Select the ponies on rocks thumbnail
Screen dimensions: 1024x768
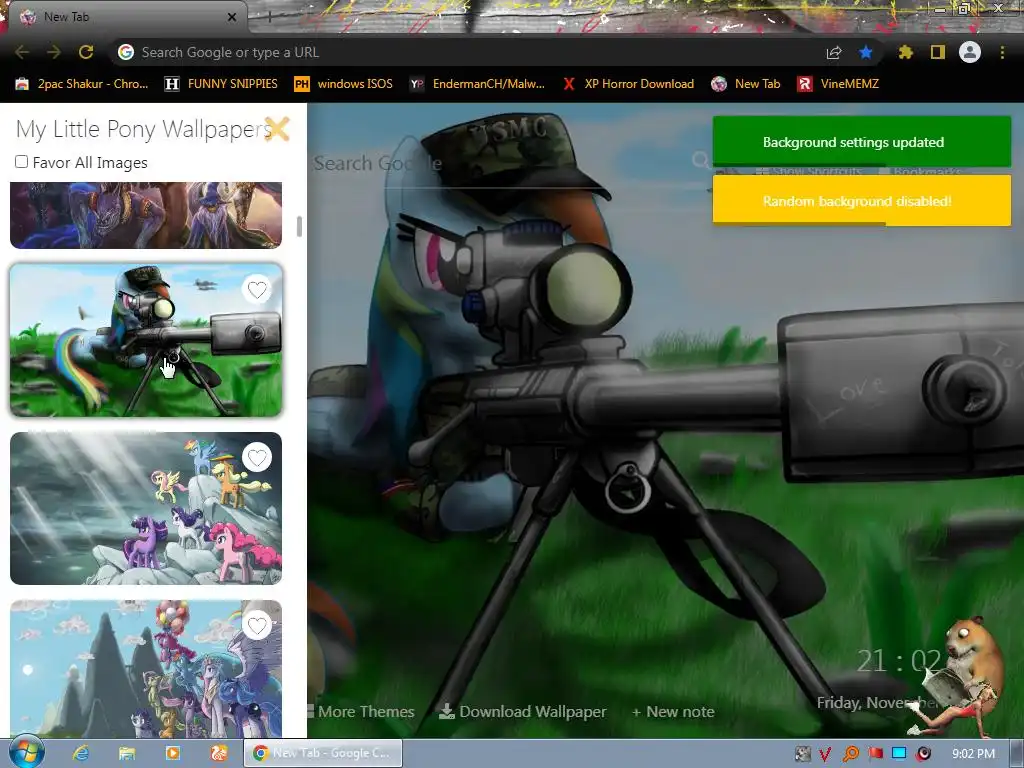point(146,508)
